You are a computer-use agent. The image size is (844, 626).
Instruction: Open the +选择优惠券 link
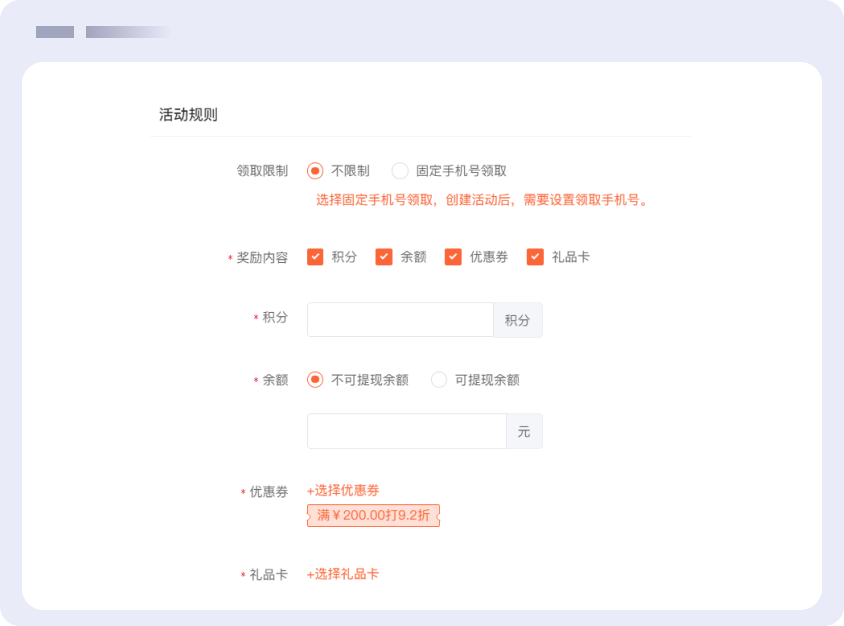pos(343,490)
